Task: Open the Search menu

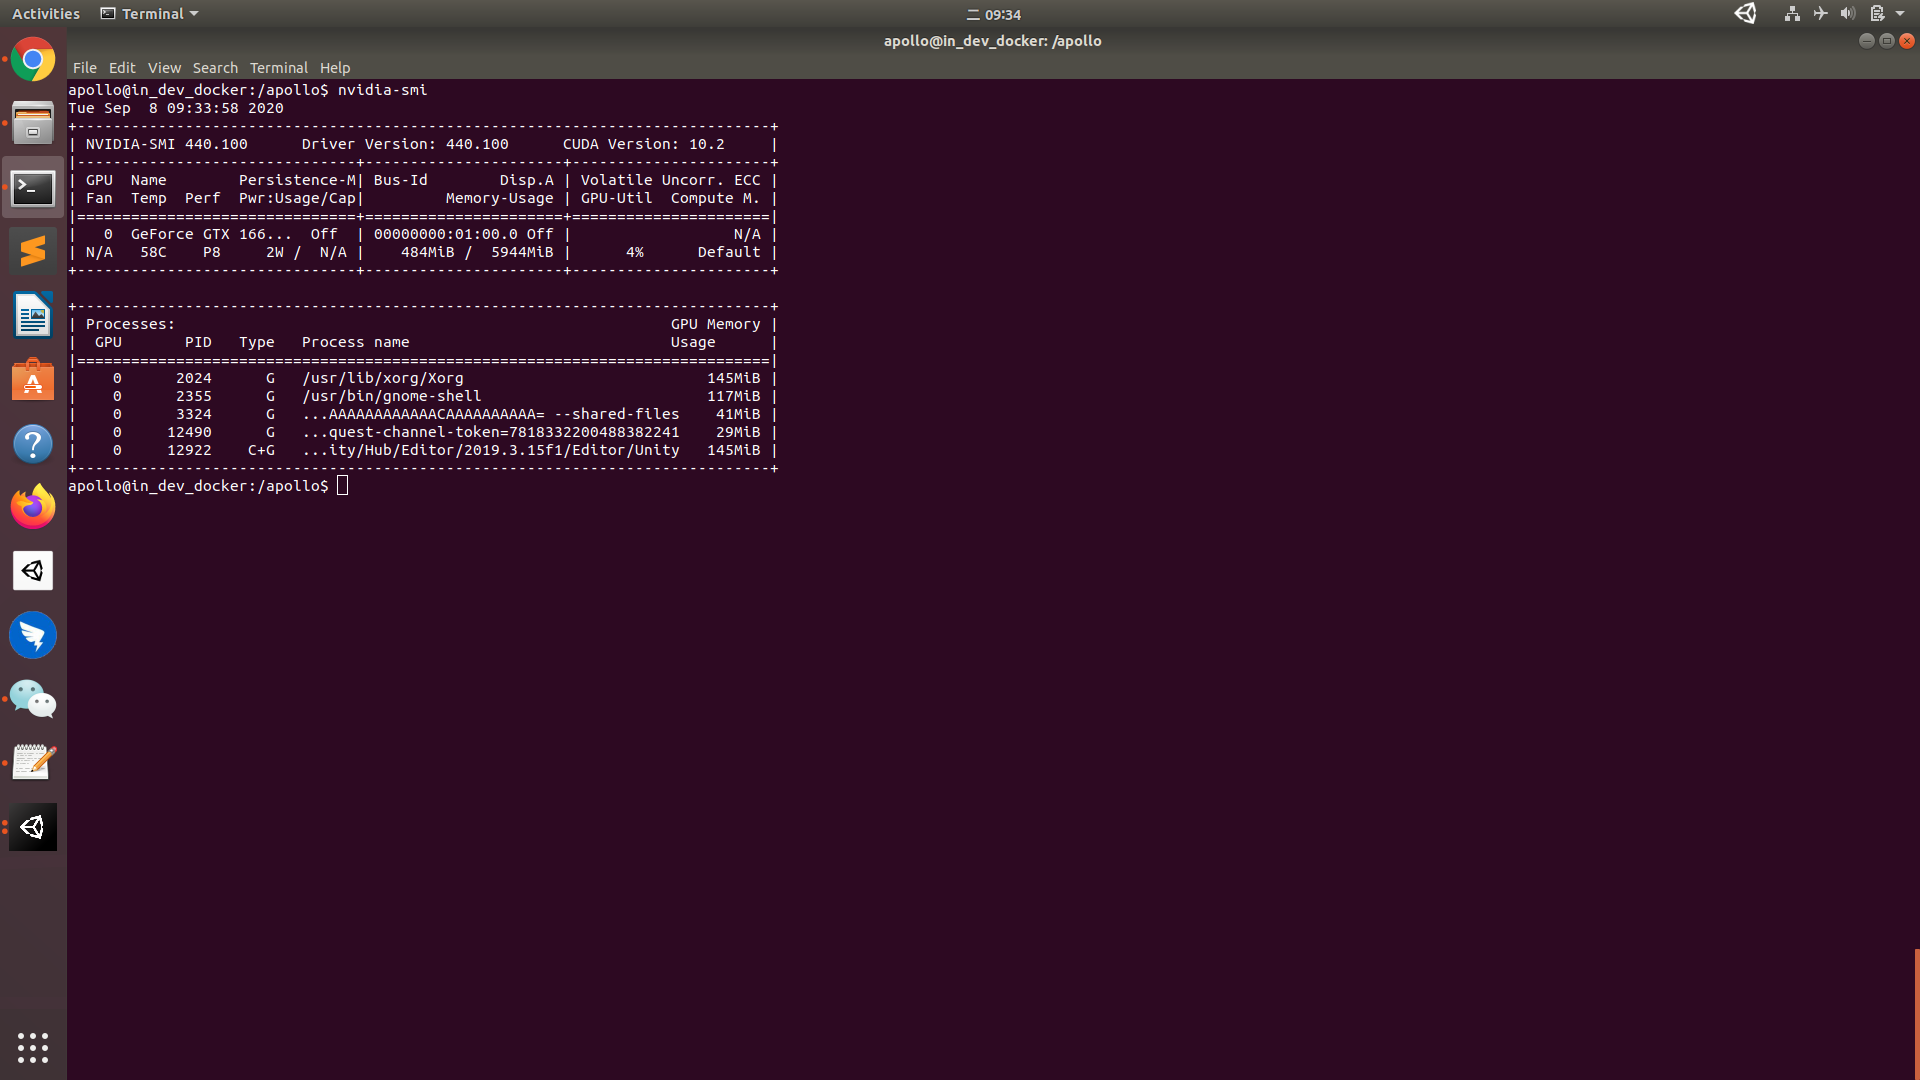Action: click(x=215, y=68)
